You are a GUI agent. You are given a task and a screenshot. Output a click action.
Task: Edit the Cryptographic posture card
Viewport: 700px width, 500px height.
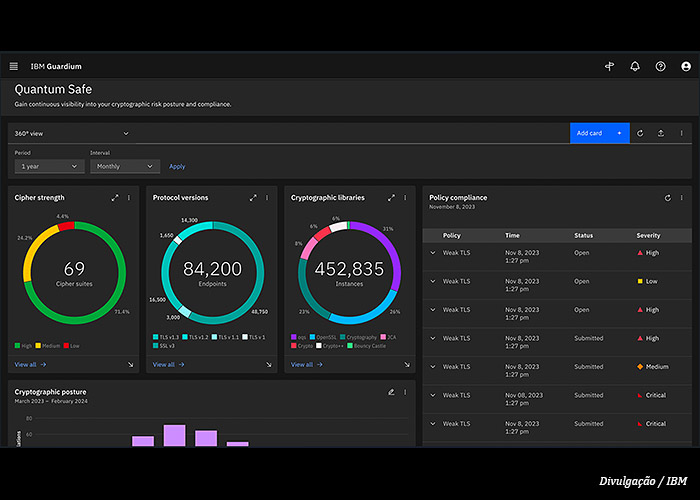tap(391, 392)
